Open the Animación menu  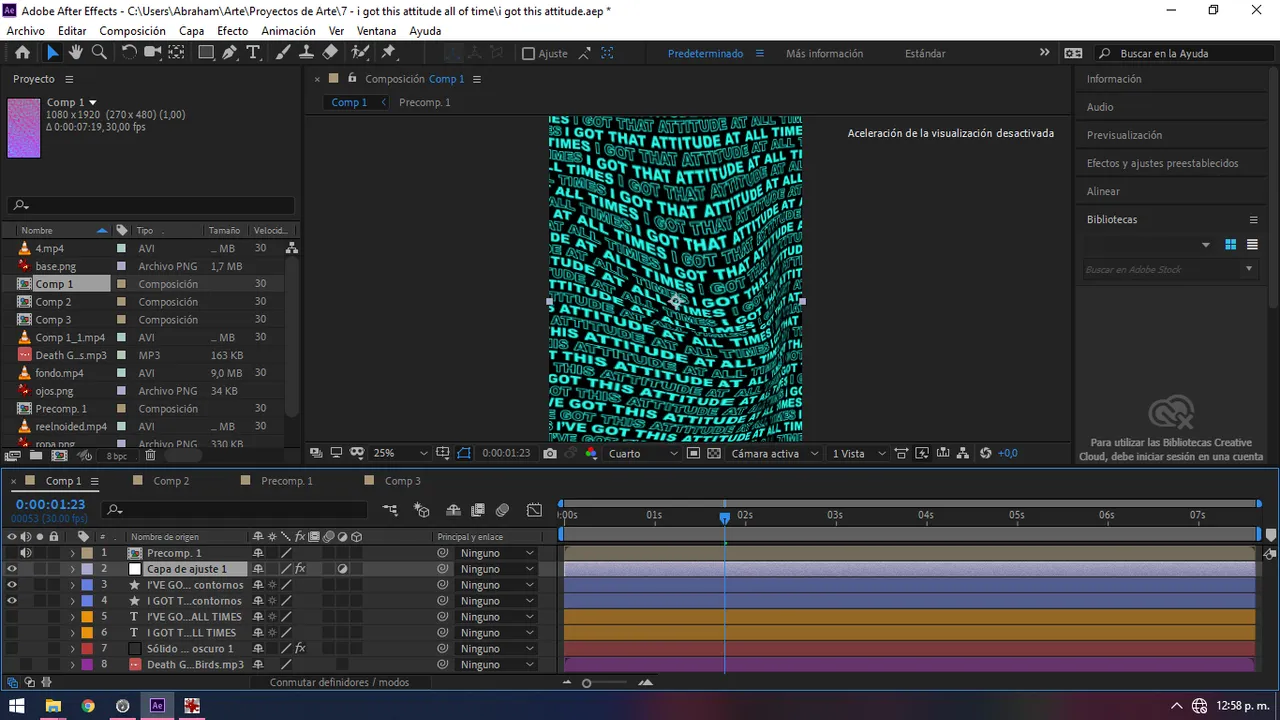tap(288, 31)
